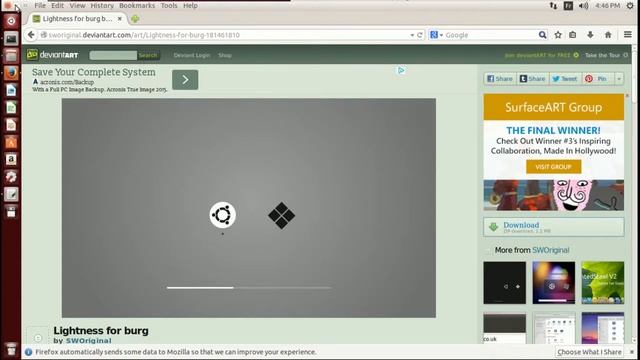Image resolution: width=640 pixels, height=360 pixels.
Task: Click the Firefox launcher icon
Action: (11, 73)
